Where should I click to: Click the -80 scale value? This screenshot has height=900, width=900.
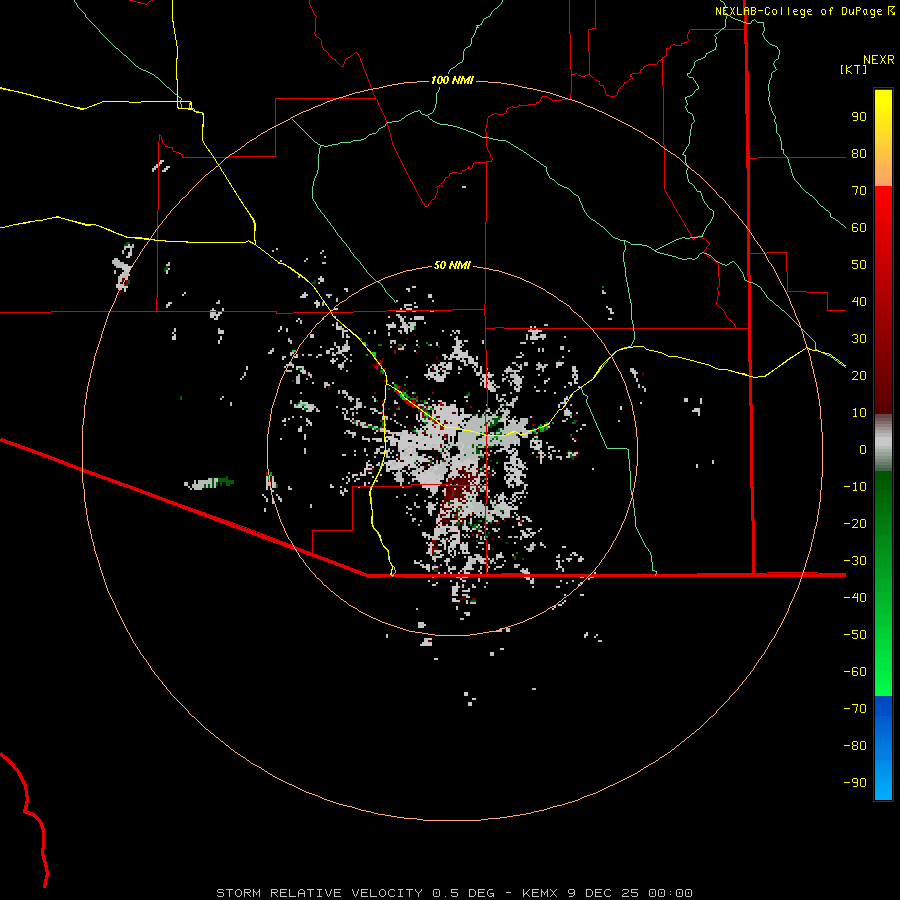pos(855,746)
